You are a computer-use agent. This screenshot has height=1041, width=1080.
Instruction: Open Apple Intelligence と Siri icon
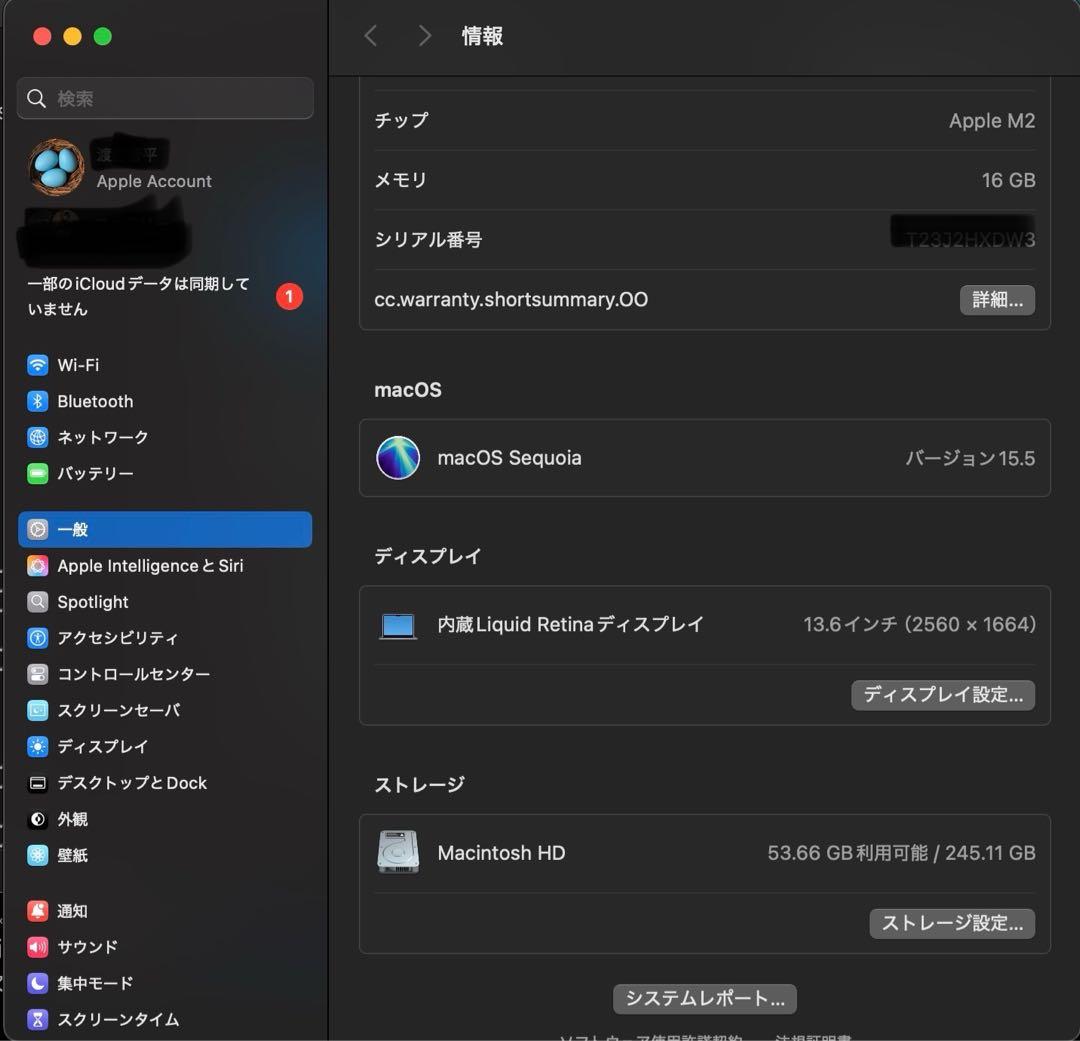(38, 566)
